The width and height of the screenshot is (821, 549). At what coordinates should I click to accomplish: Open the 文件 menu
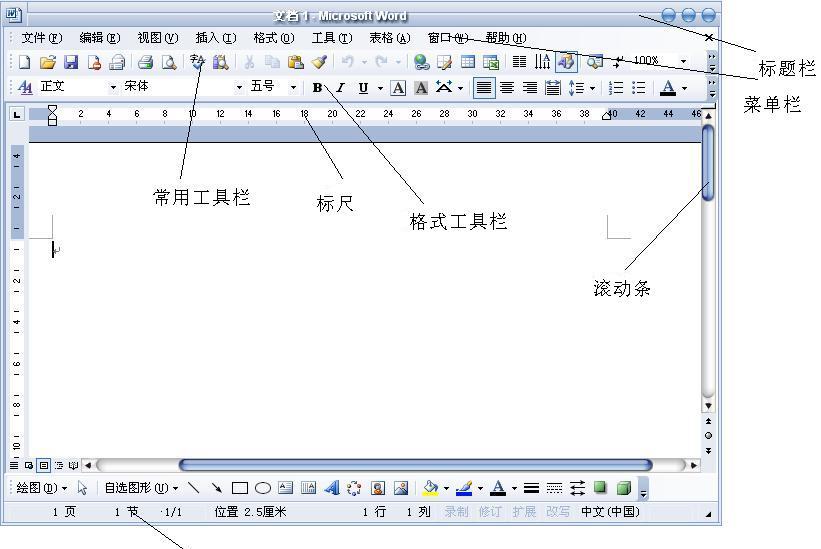pyautogui.click(x=42, y=38)
